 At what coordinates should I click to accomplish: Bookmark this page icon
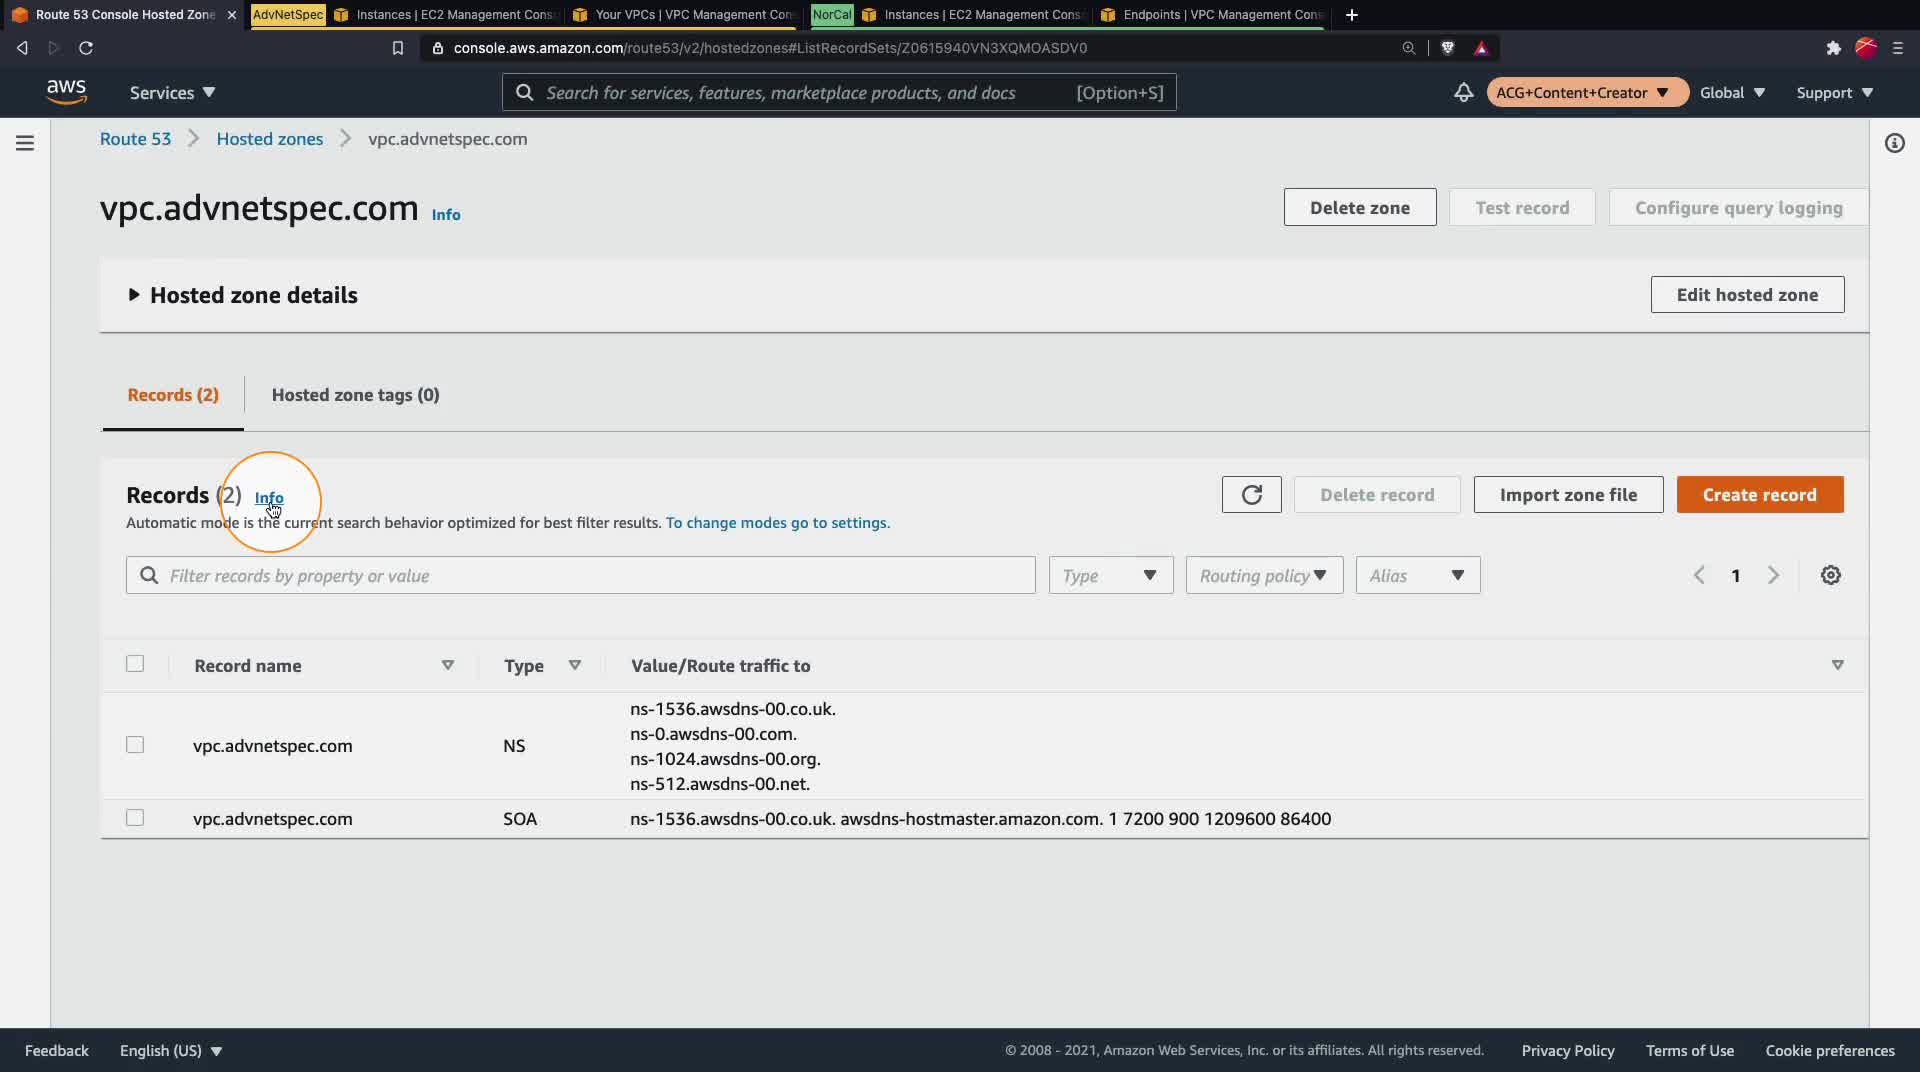click(x=397, y=48)
